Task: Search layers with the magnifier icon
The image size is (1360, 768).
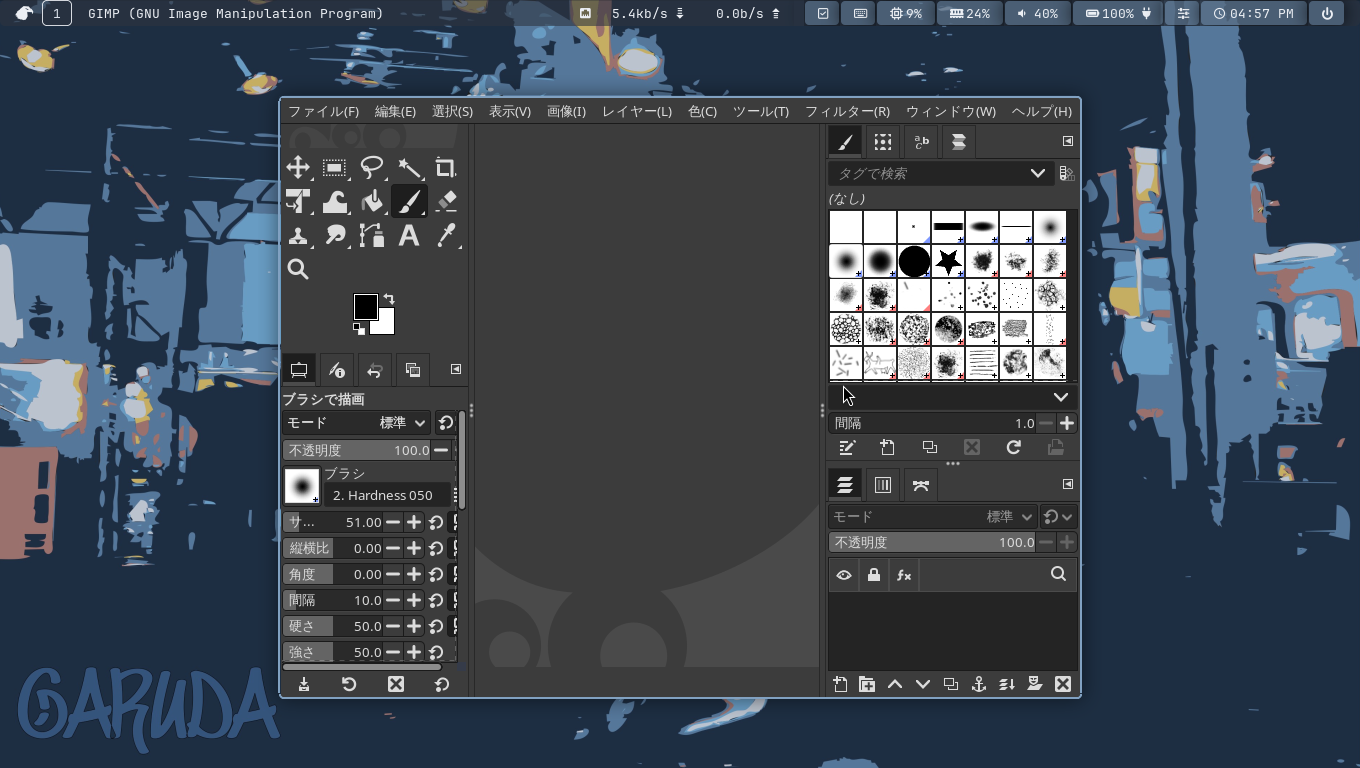Action: click(1058, 574)
